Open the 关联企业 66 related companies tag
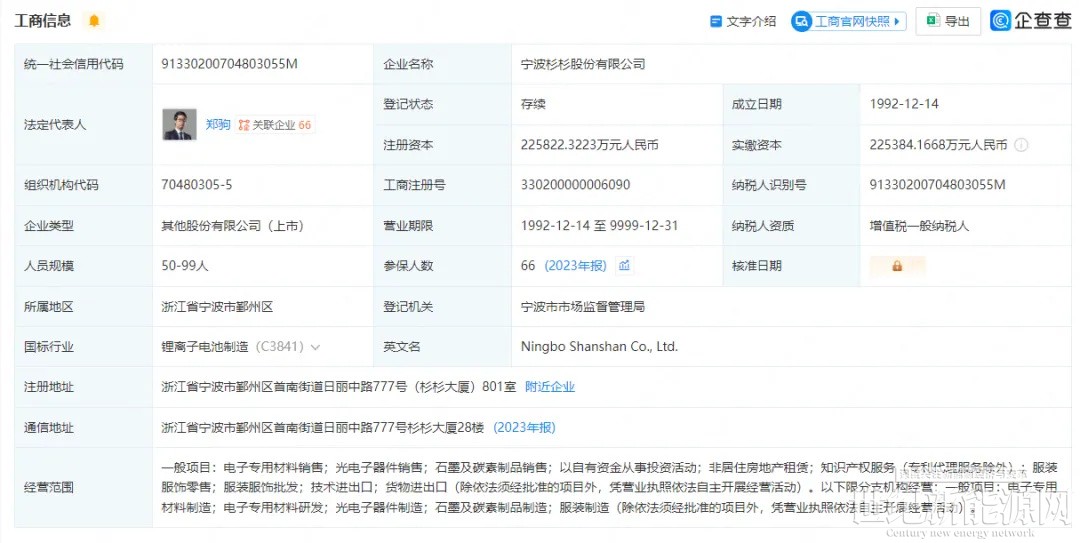The height and width of the screenshot is (543, 1080). coord(275,125)
